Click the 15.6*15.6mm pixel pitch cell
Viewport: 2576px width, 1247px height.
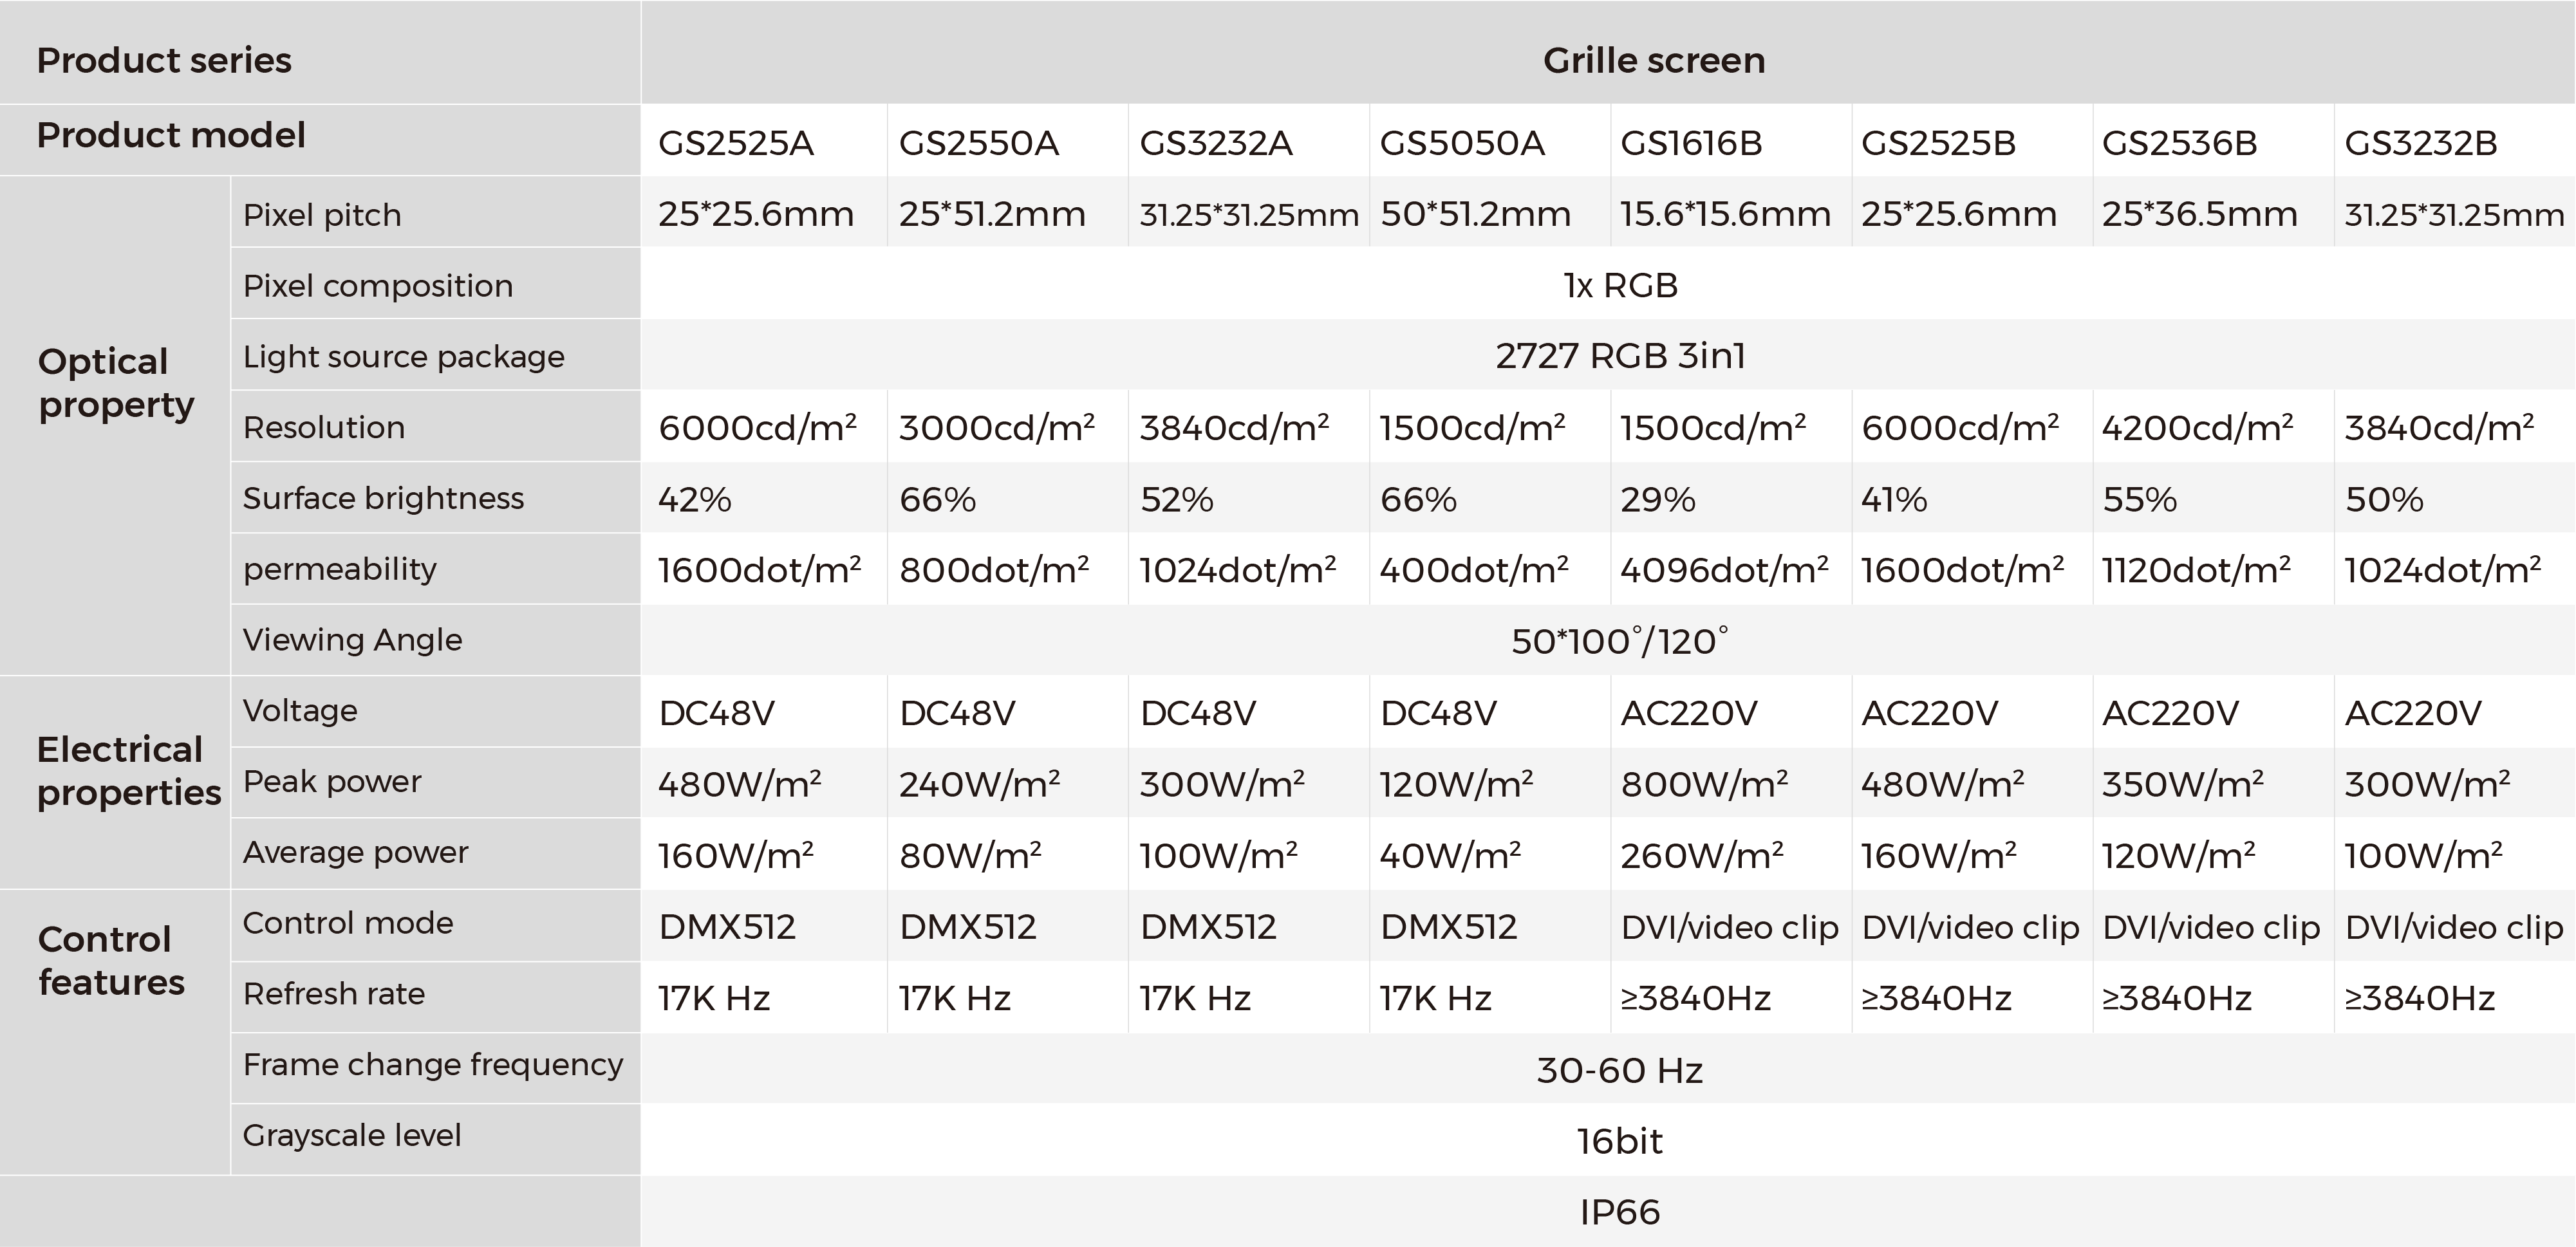tap(1725, 214)
